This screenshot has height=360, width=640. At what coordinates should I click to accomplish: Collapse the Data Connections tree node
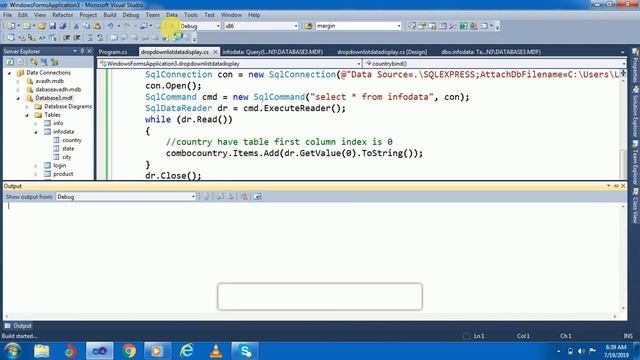point(9,73)
